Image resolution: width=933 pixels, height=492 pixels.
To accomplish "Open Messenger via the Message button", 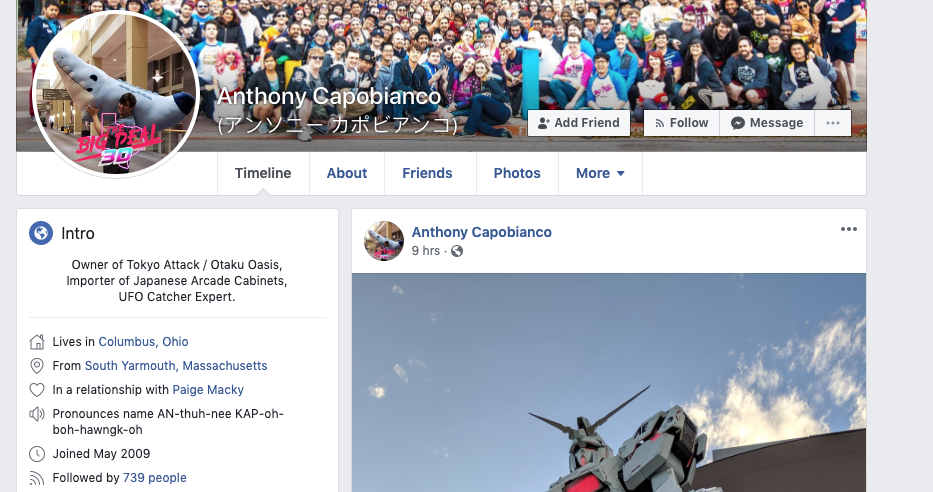I will coord(768,123).
